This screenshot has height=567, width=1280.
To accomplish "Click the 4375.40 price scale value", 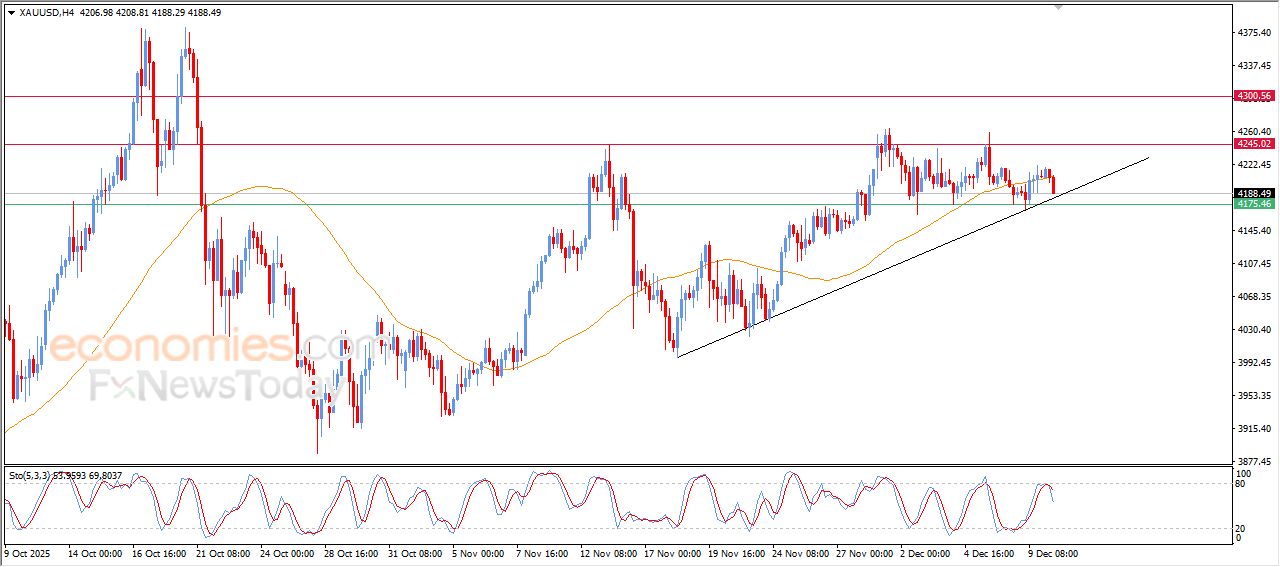I will pyautogui.click(x=1254, y=33).
